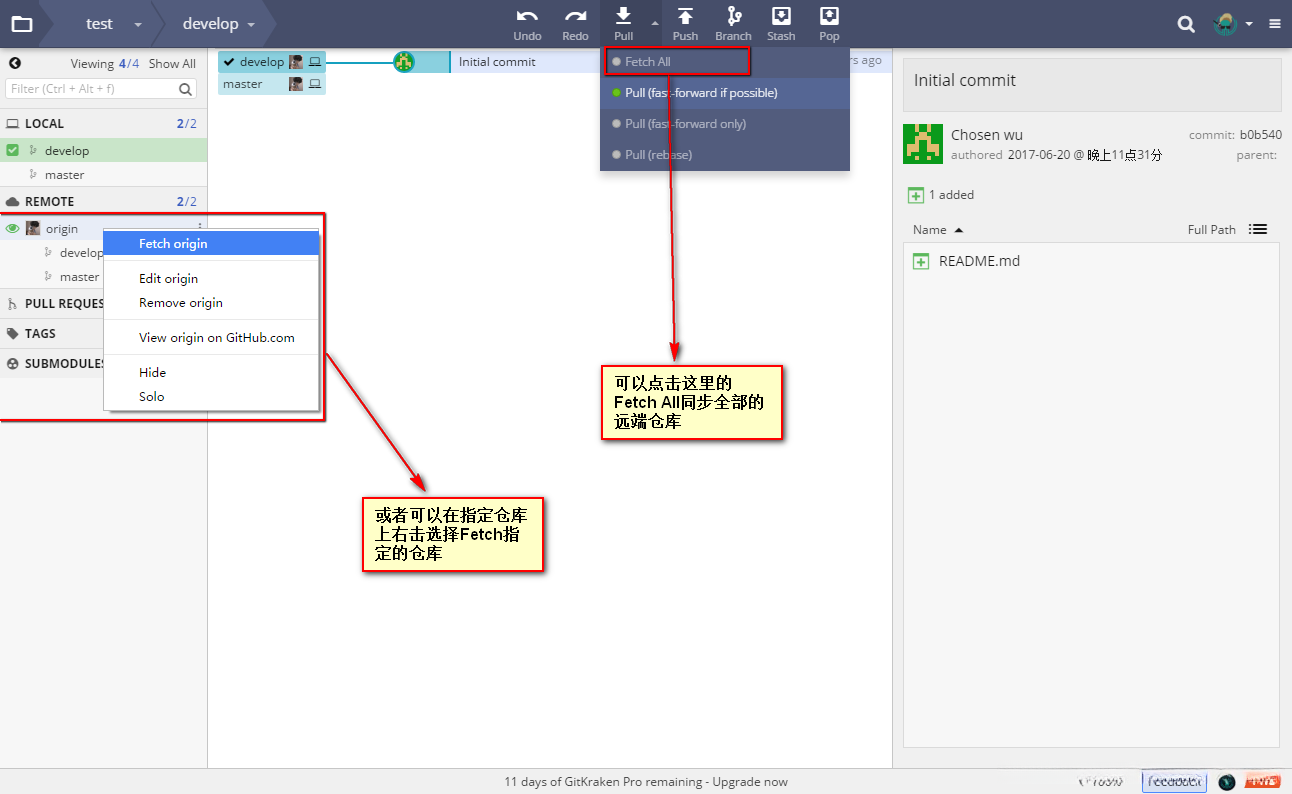
Task: Click the Undo toolbar icon
Action: pos(527,17)
